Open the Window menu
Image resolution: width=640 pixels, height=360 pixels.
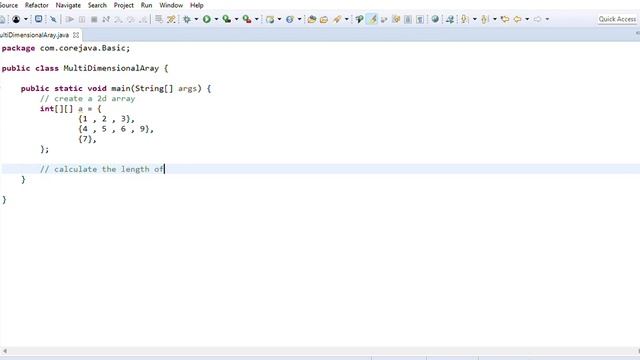[x=171, y=5]
